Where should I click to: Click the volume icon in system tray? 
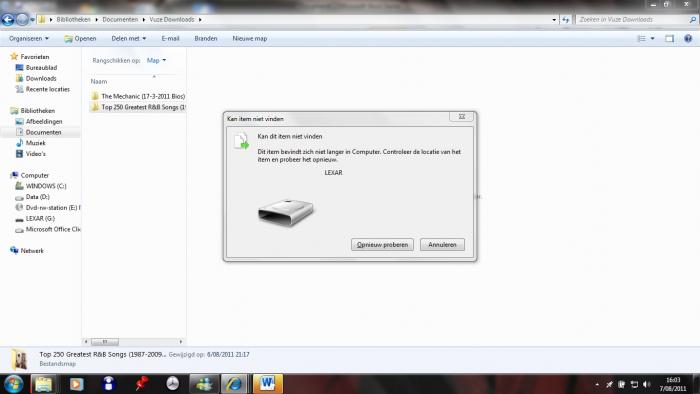pyautogui.click(x=646, y=384)
